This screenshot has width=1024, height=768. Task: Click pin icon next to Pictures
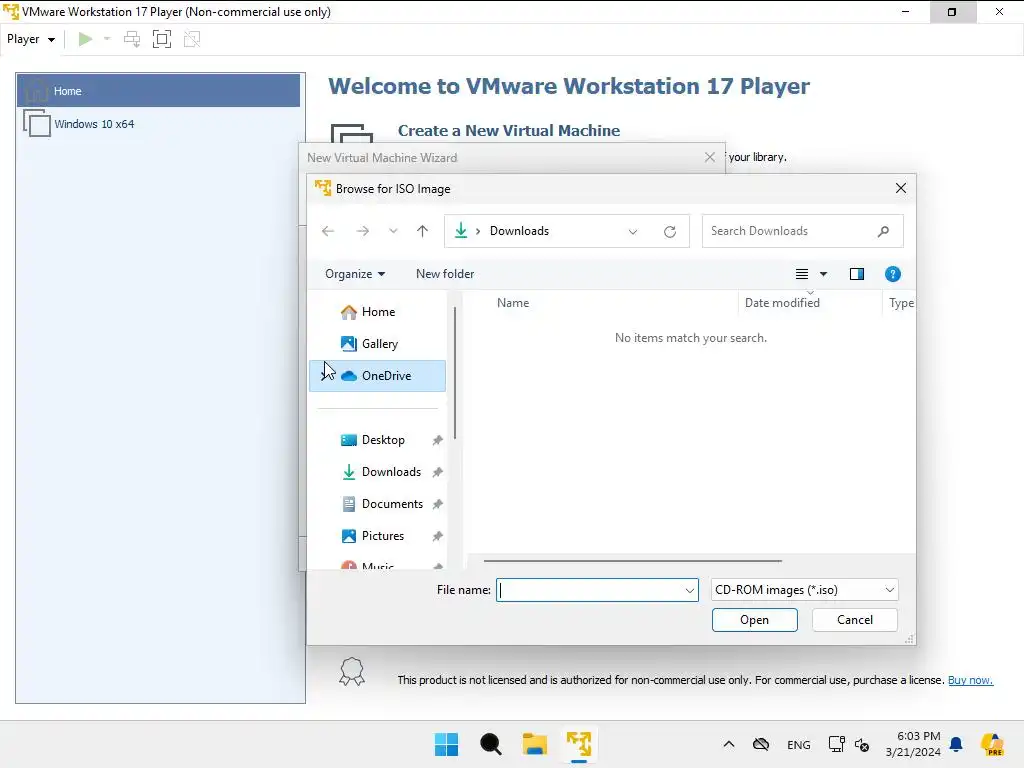[x=438, y=536]
